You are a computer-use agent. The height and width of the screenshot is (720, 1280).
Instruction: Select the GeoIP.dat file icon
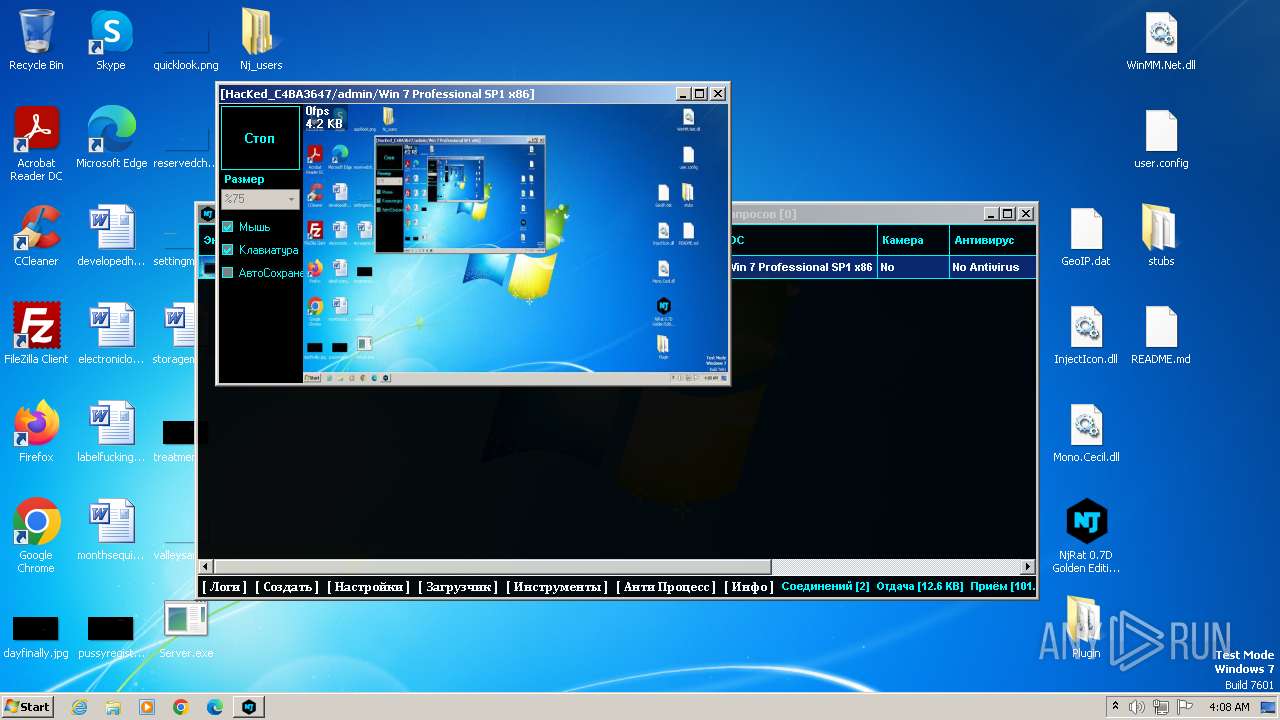pyautogui.click(x=1086, y=236)
